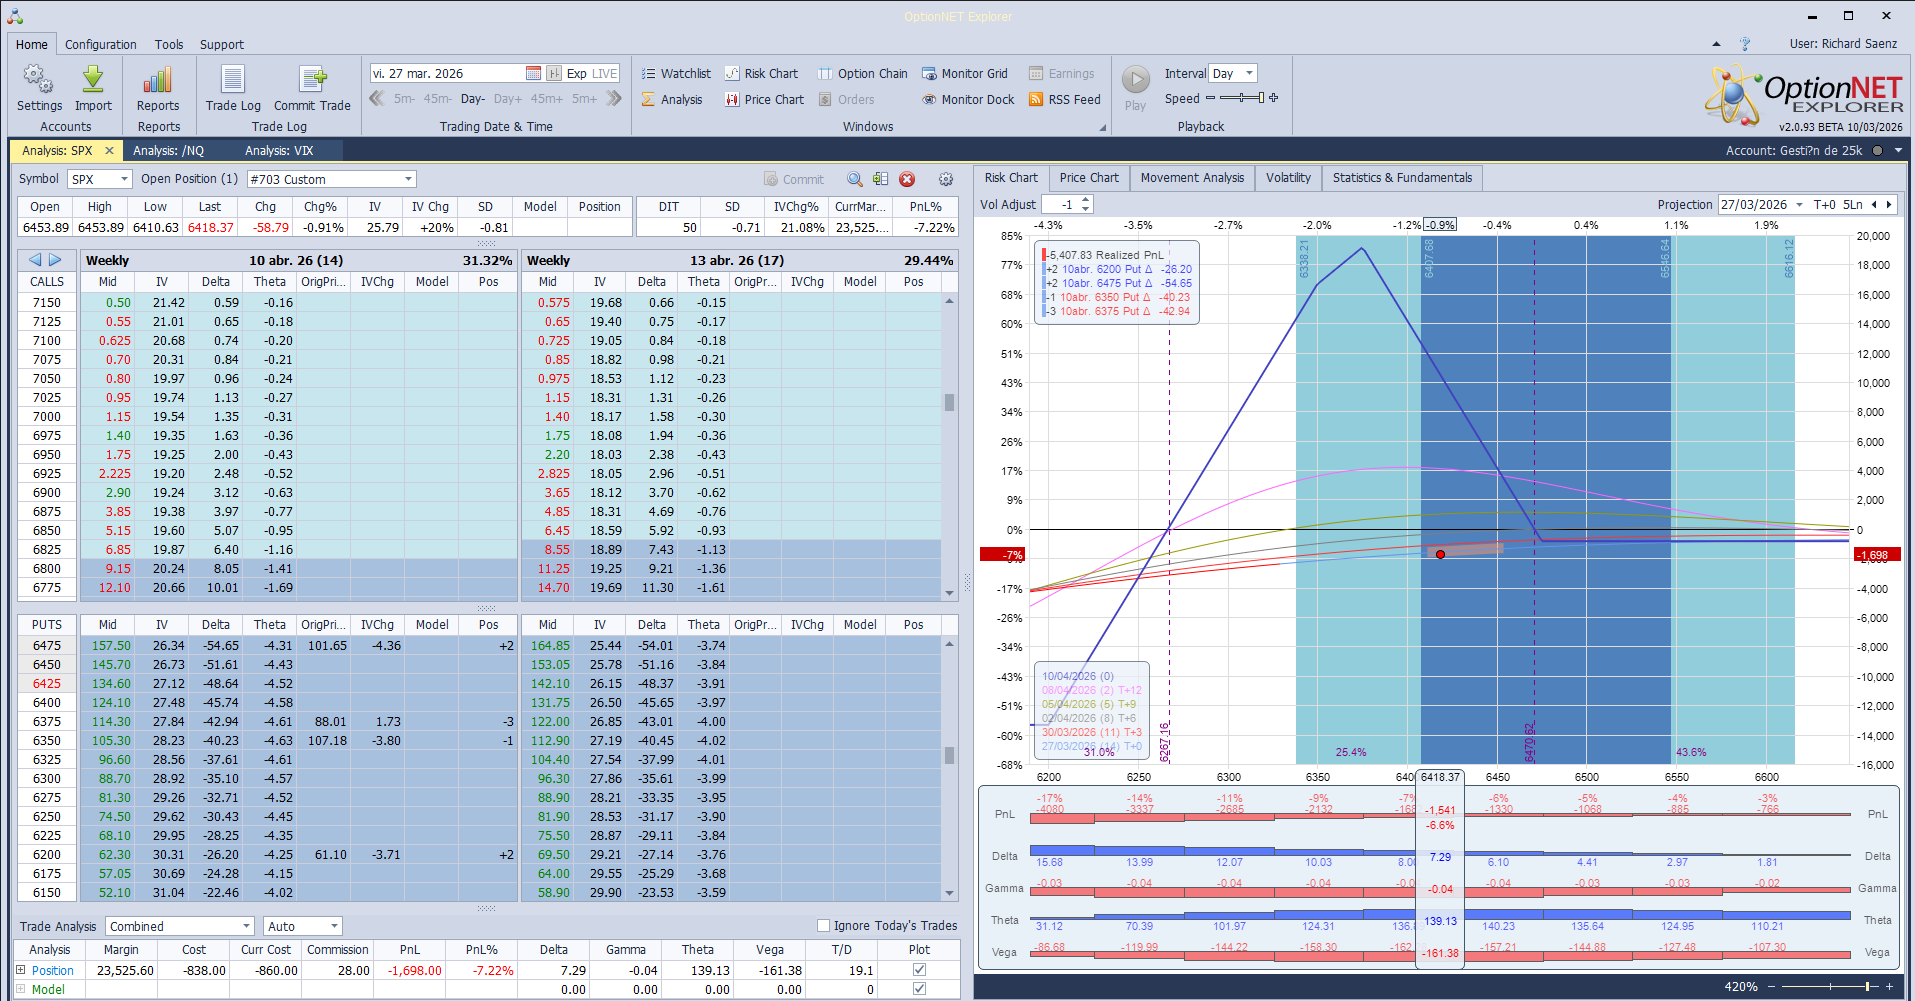The image size is (1915, 1001).
Task: Switch to the Movement Analysis tab
Action: [1192, 178]
